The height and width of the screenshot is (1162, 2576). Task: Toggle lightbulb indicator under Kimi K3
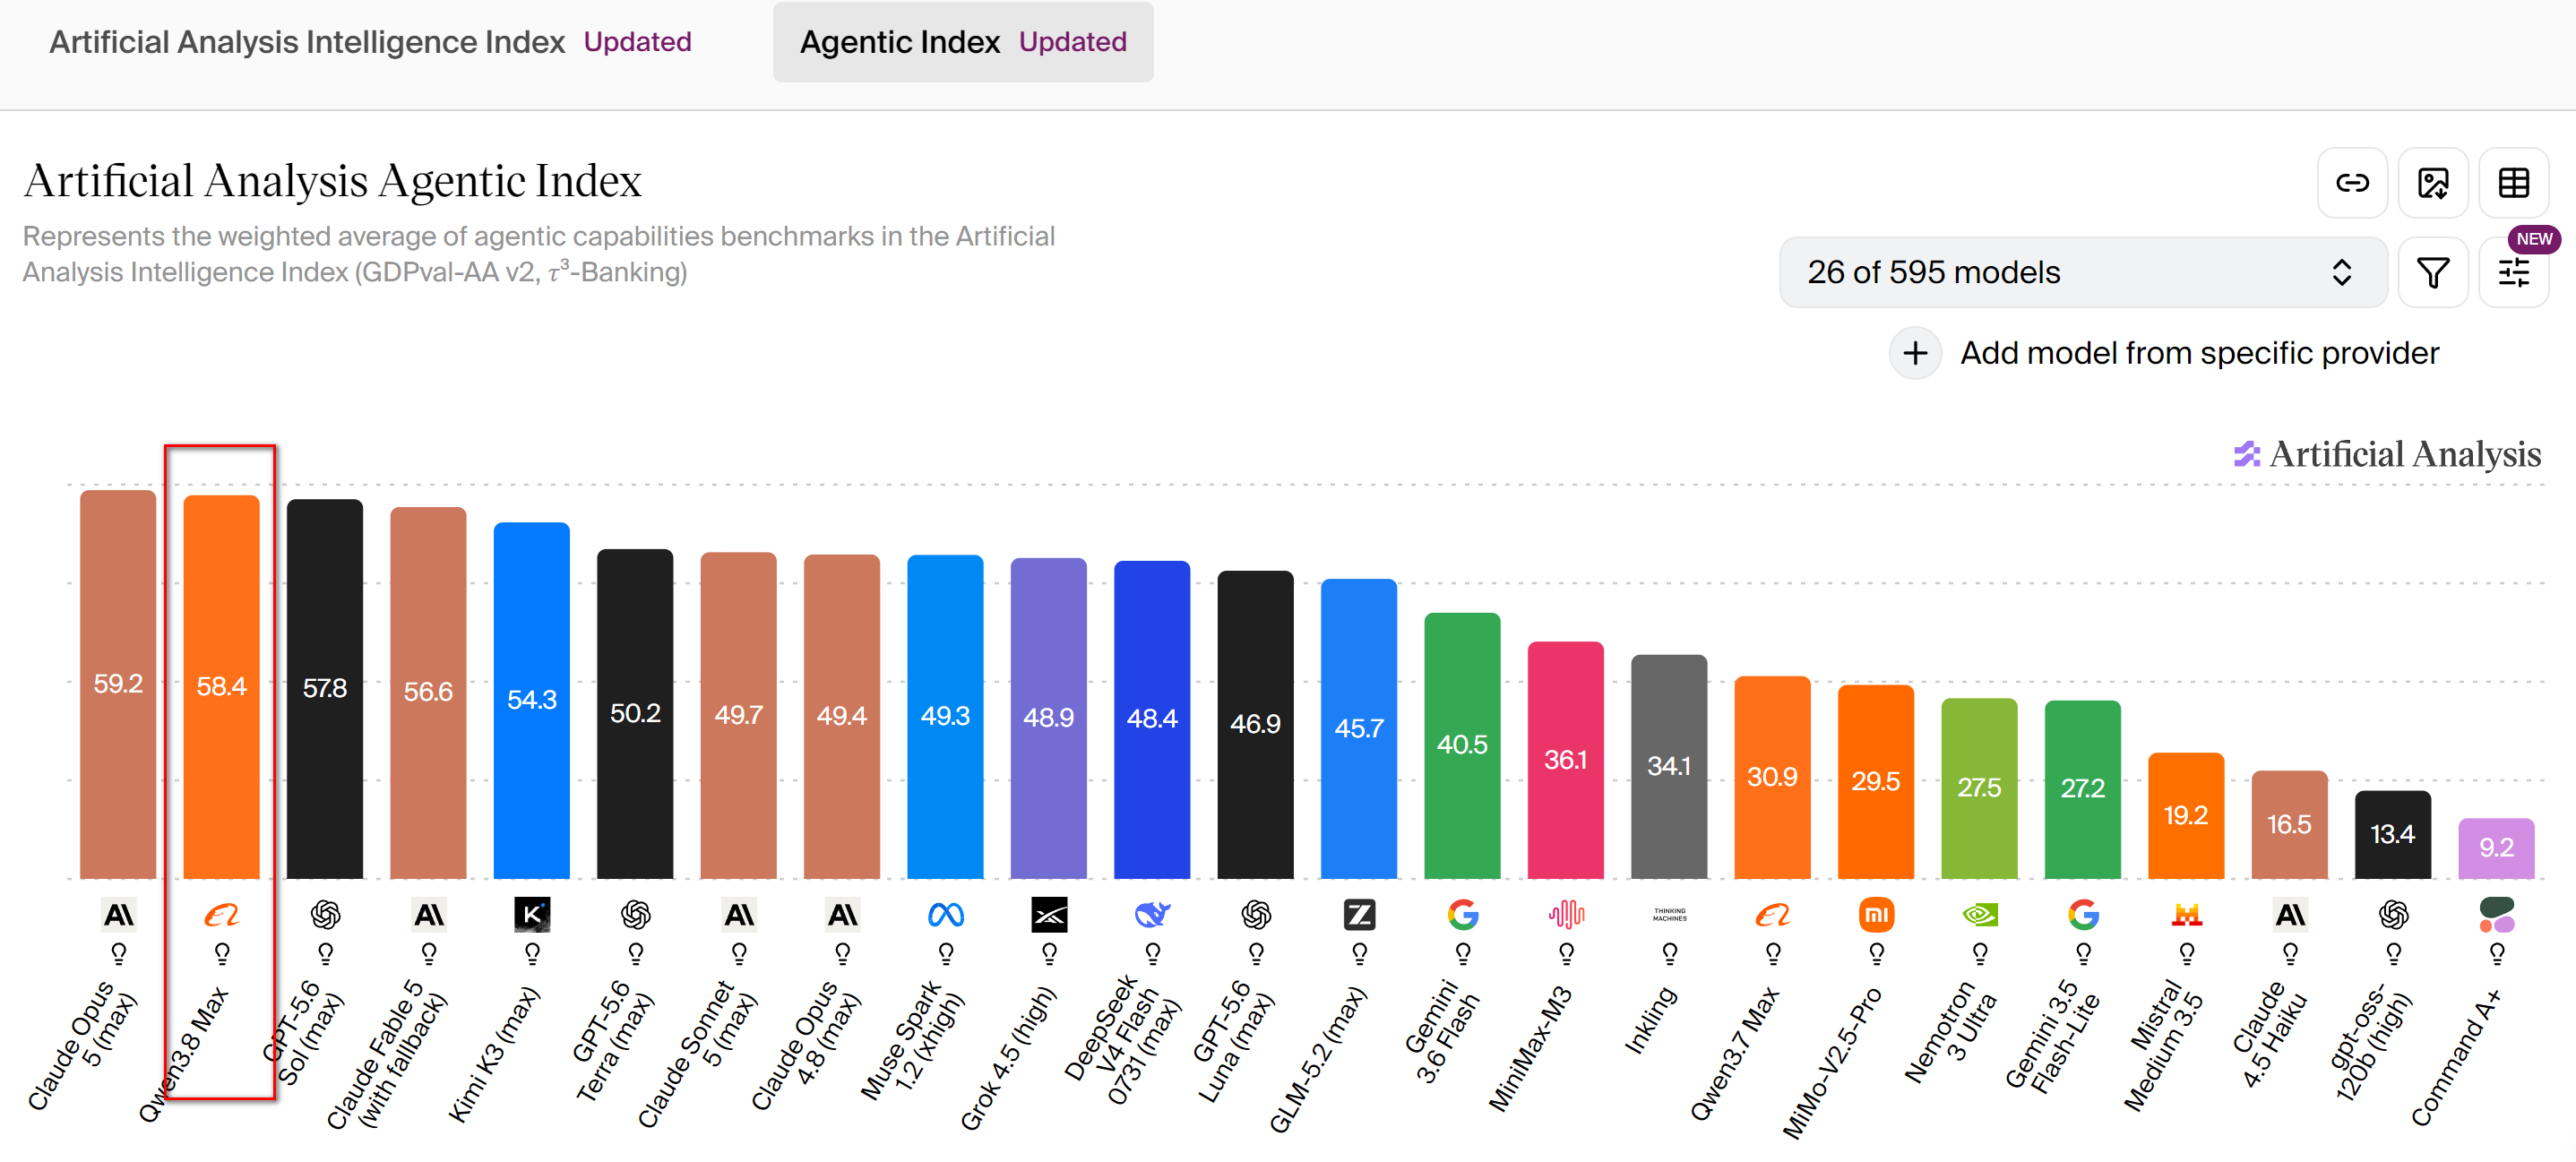[x=532, y=954]
